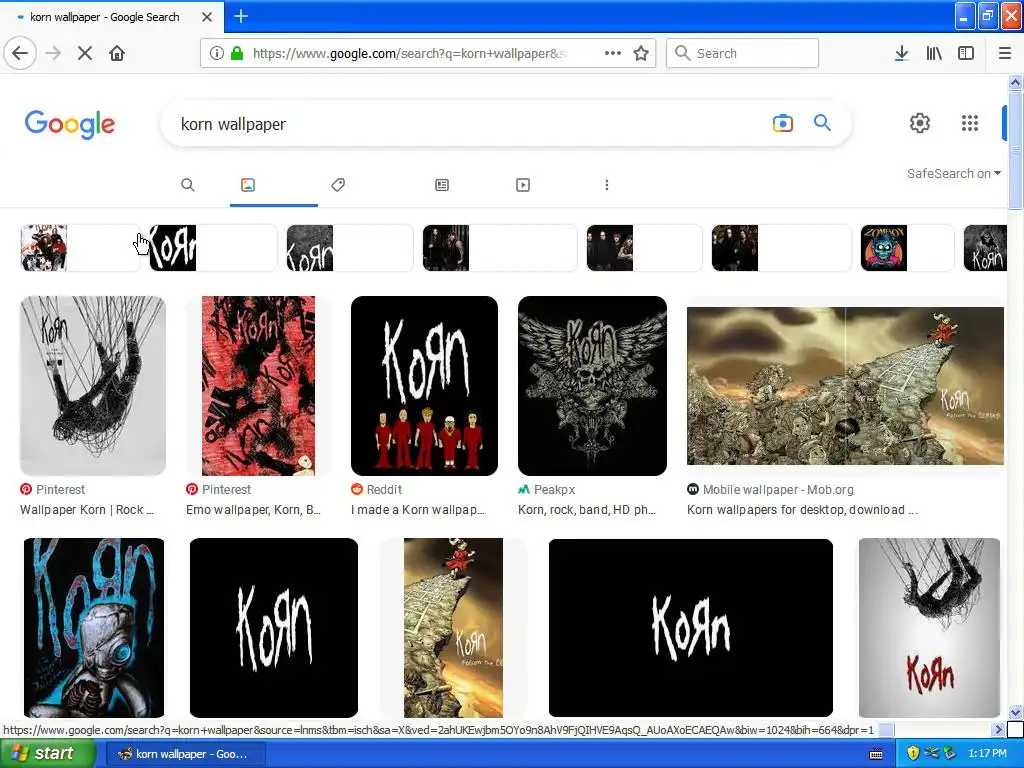The height and width of the screenshot is (768, 1024).
Task: Open the tall Follow the Leader cliff image
Action: pyautogui.click(x=453, y=628)
